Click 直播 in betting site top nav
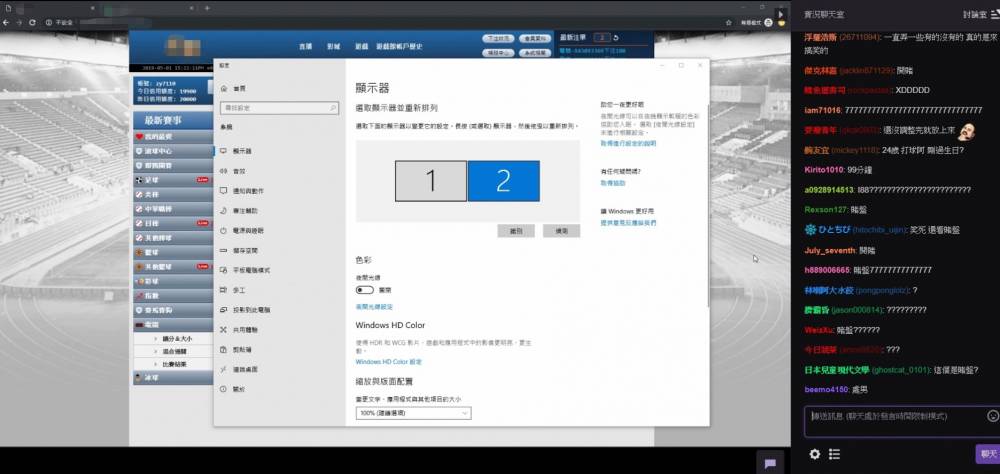The image size is (1000, 474). coord(305,47)
